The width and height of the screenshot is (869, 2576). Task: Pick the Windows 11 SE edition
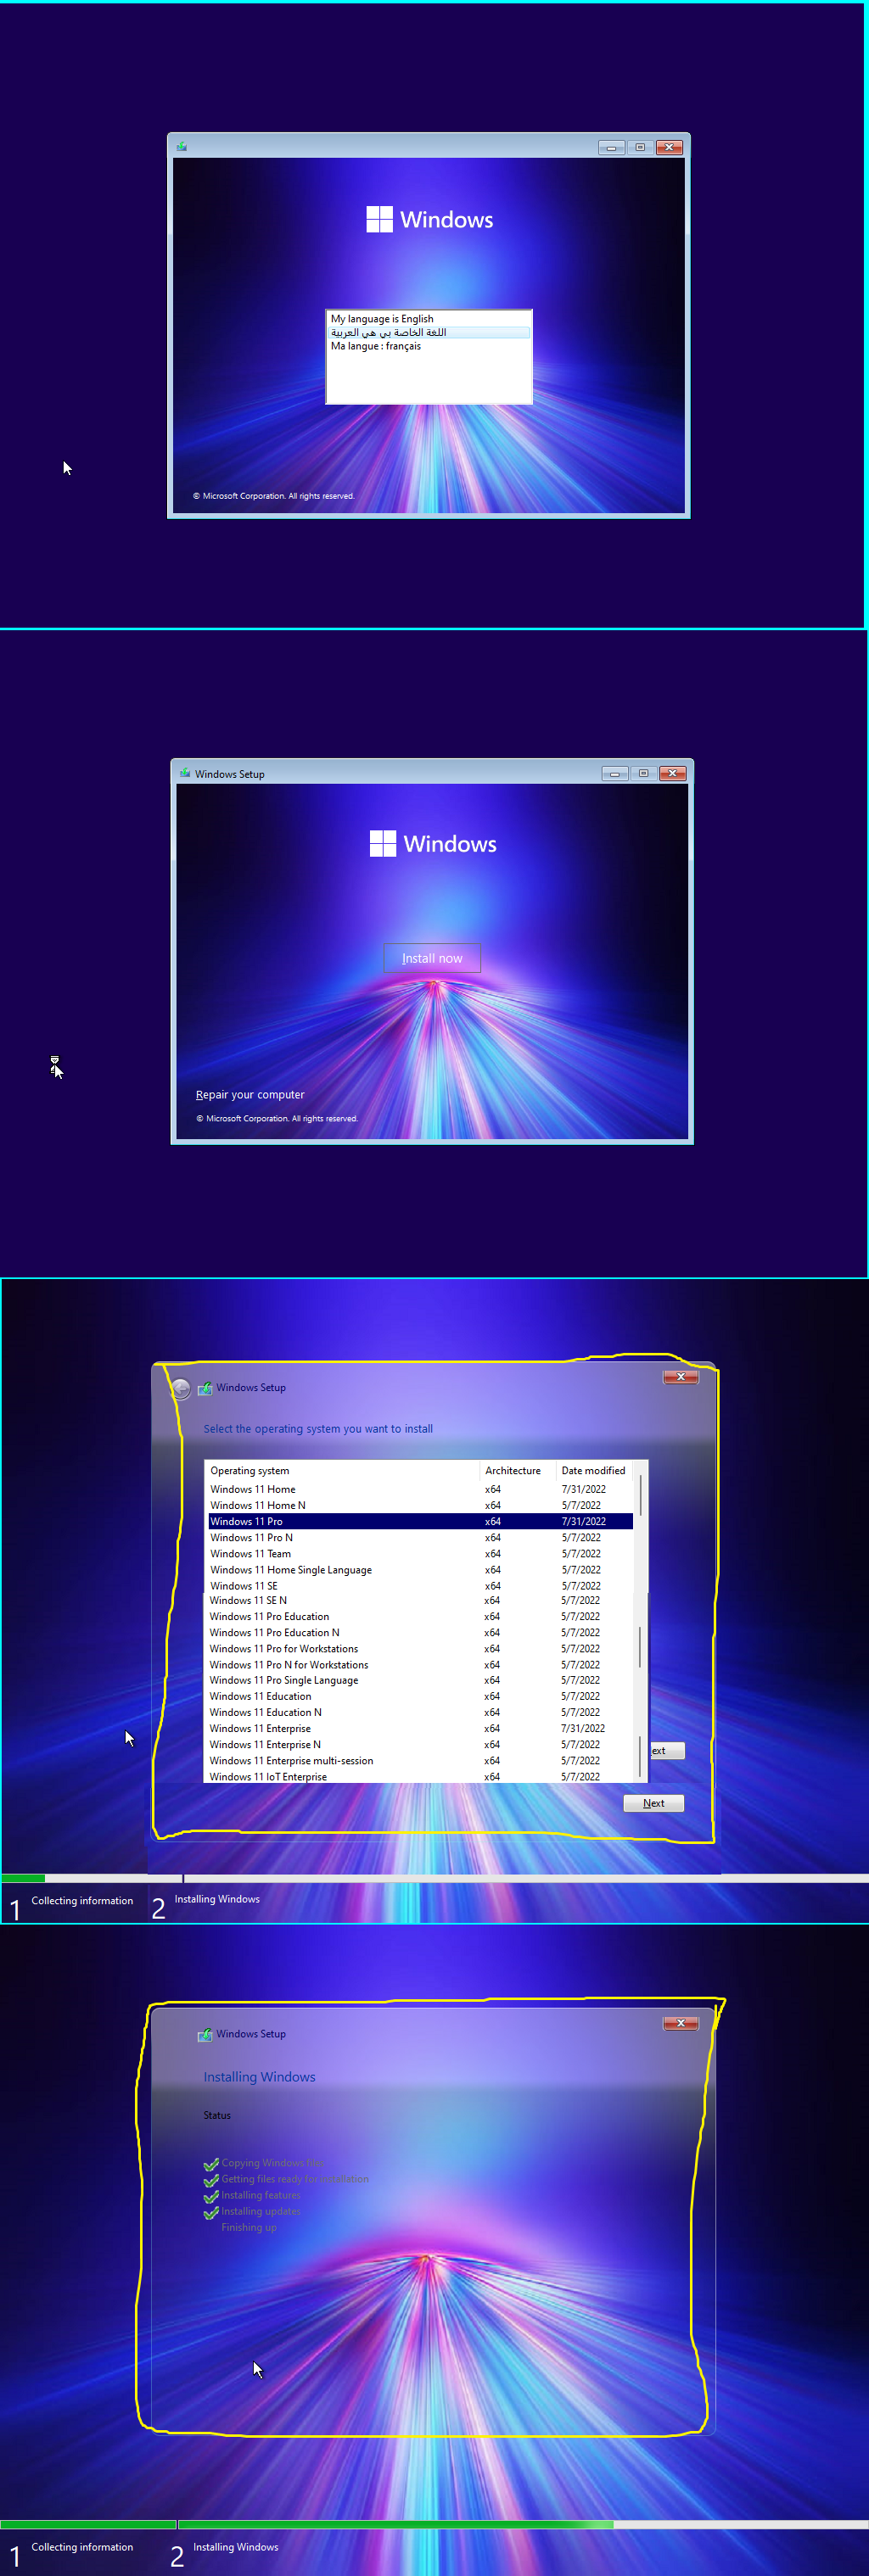[x=420, y=1586]
